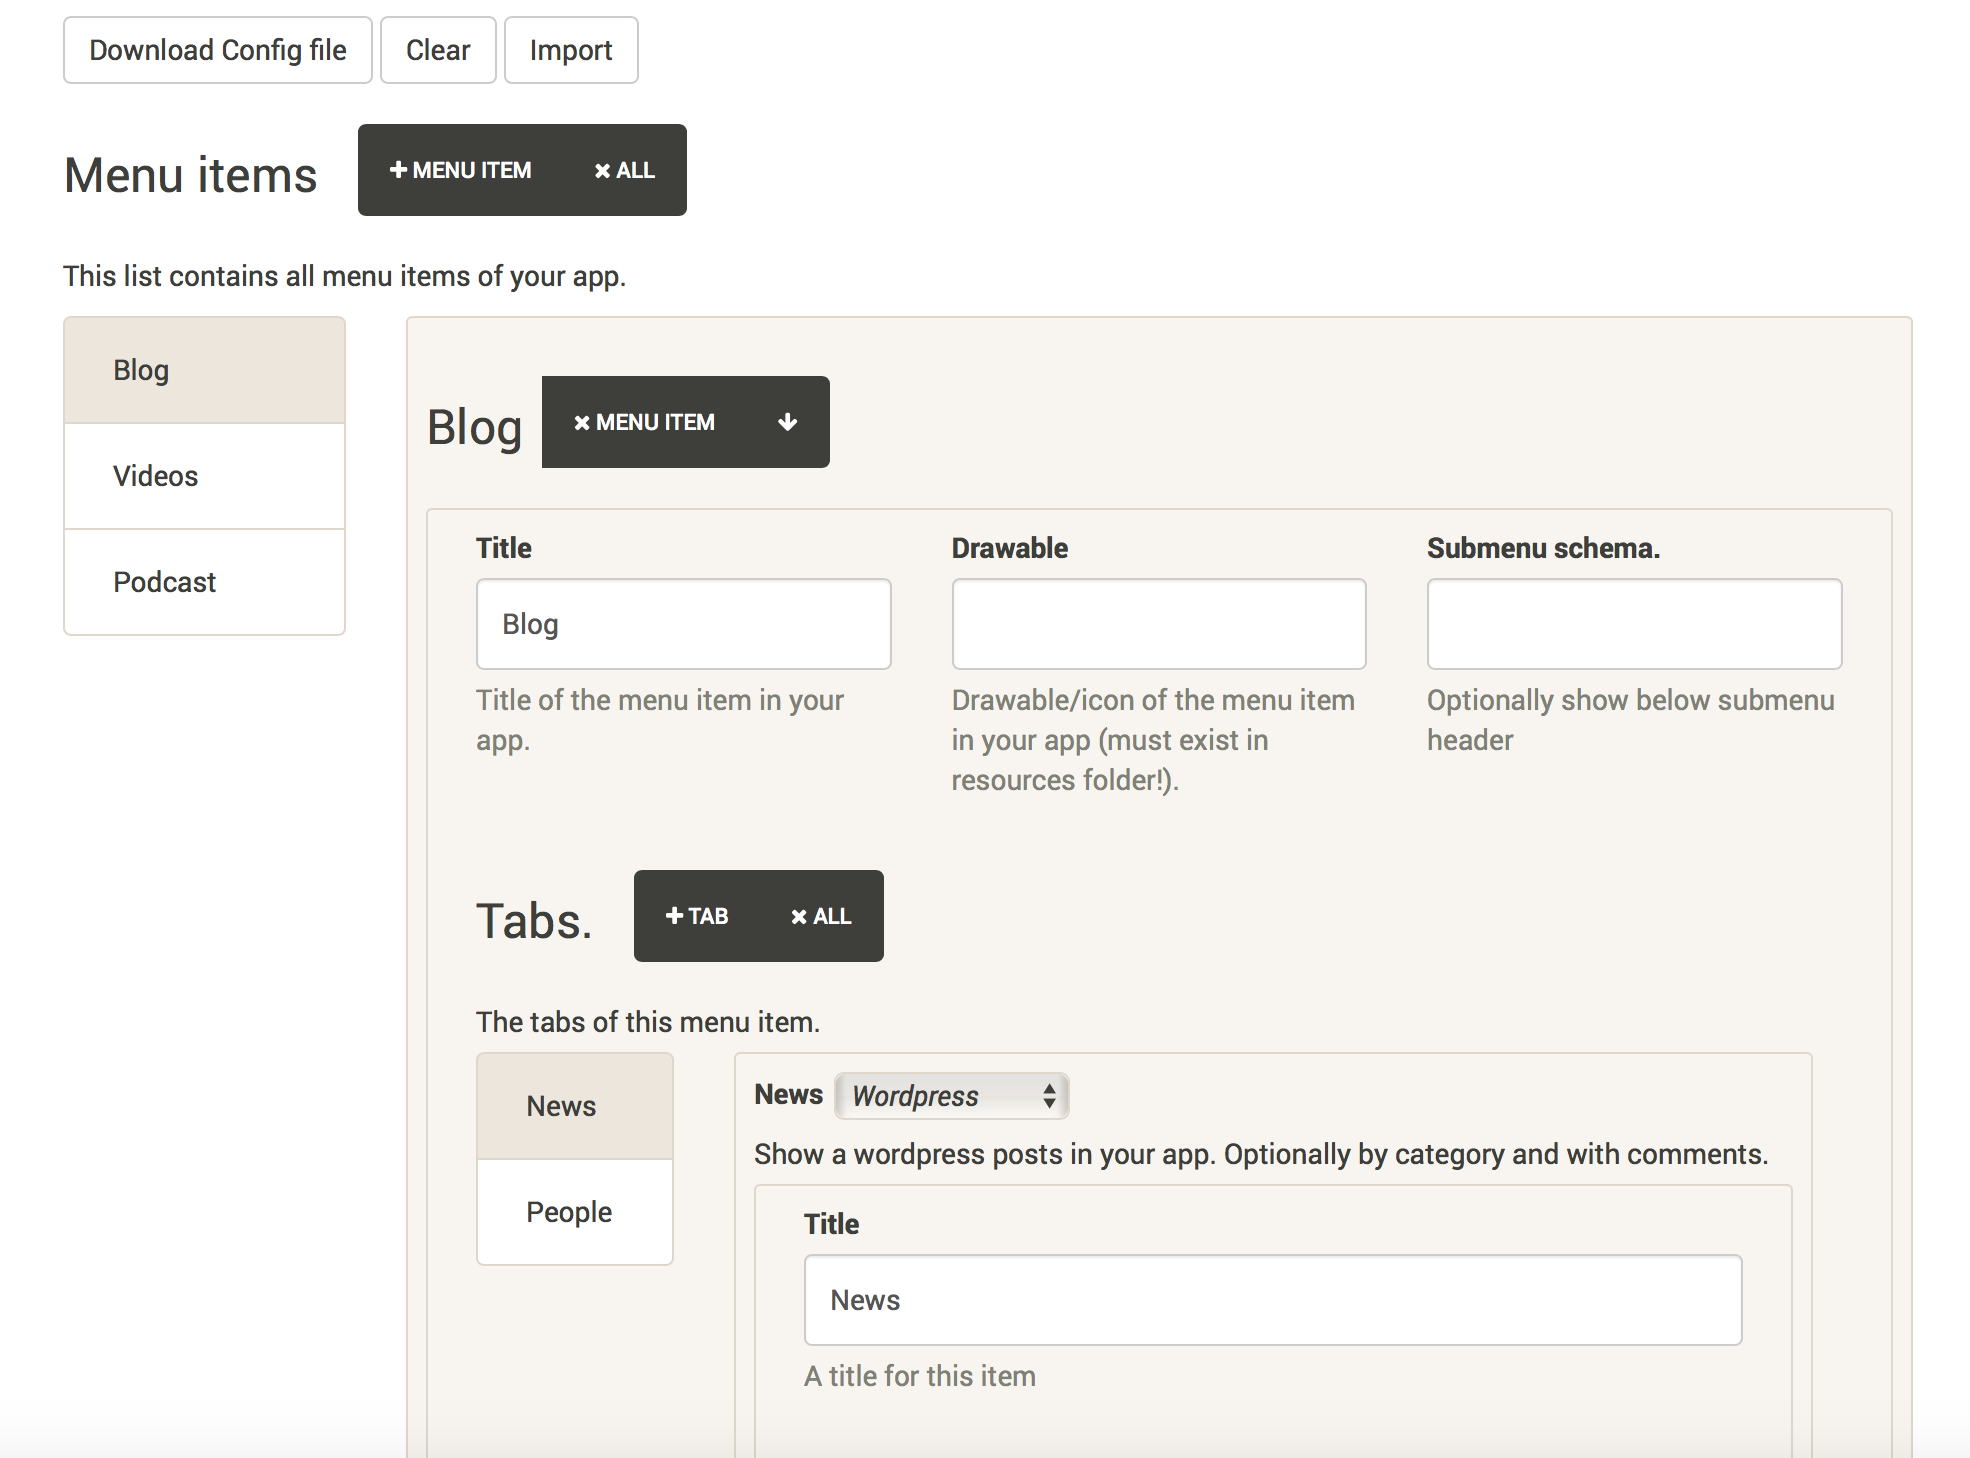
Task: Click the + MENU ITEM add button
Action: pyautogui.click(x=461, y=170)
